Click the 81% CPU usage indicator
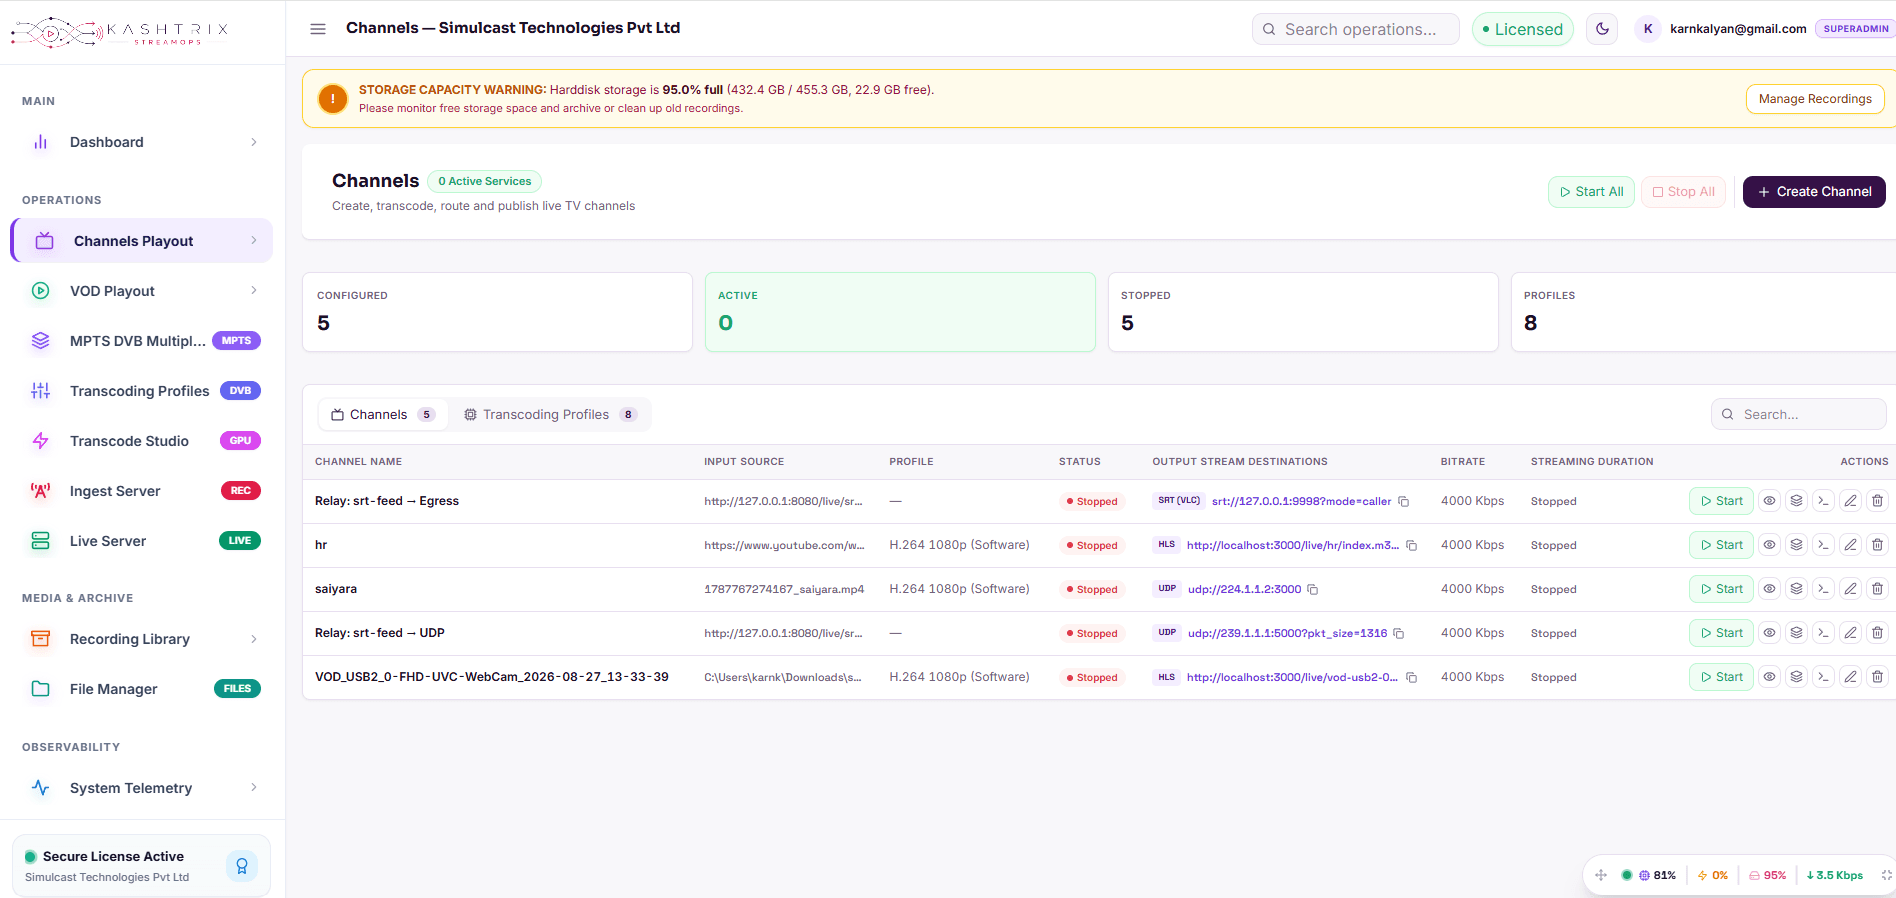 coord(1658,875)
